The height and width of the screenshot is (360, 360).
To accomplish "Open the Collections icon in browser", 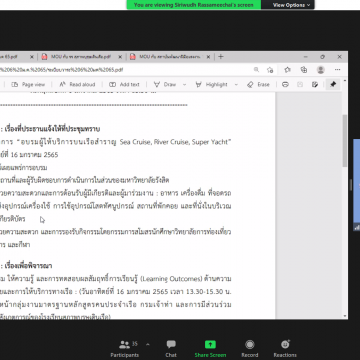I will 304,70.
